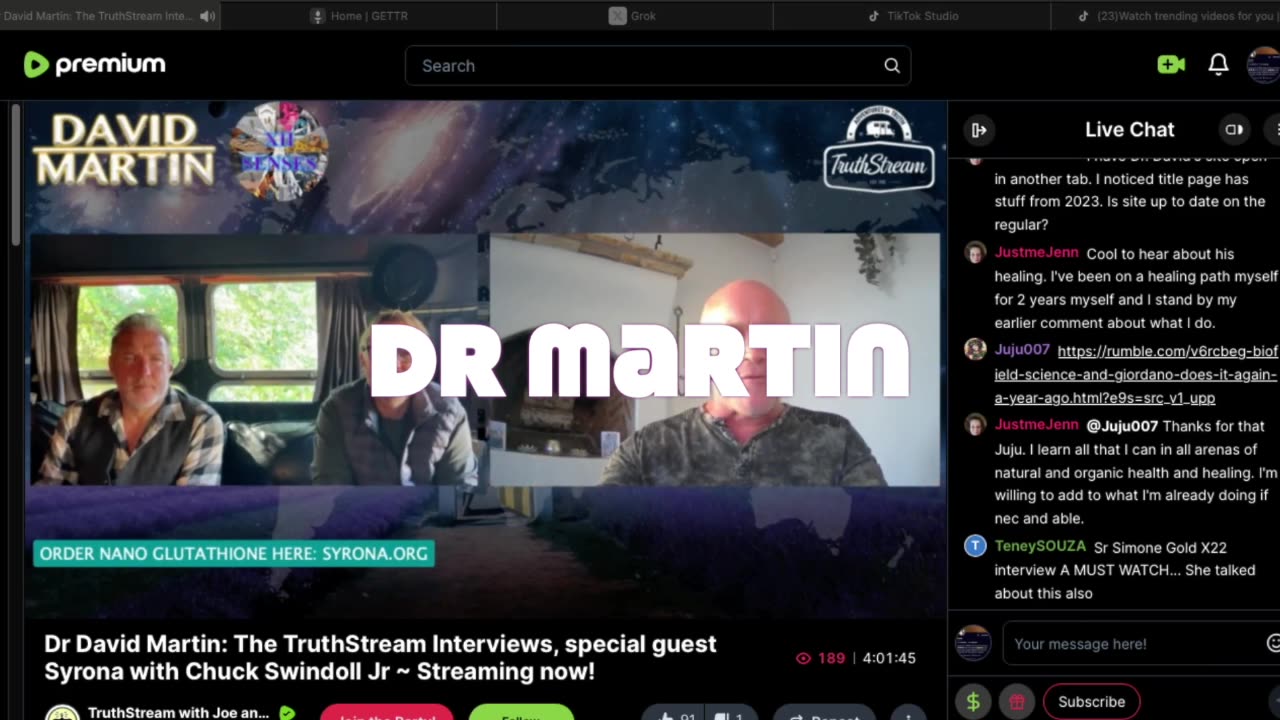Click the dollar sign Rant icon
The height and width of the screenshot is (720, 1280).
coord(973,702)
